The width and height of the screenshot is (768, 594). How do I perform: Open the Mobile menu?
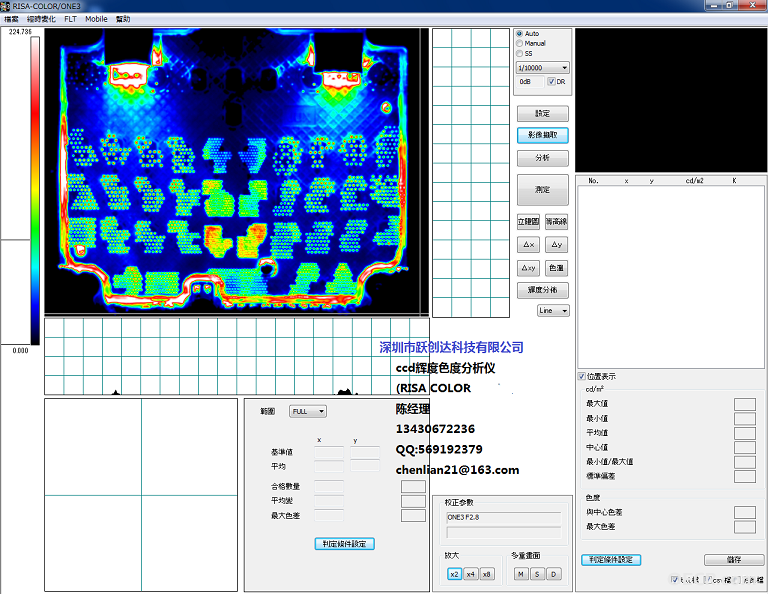click(96, 19)
